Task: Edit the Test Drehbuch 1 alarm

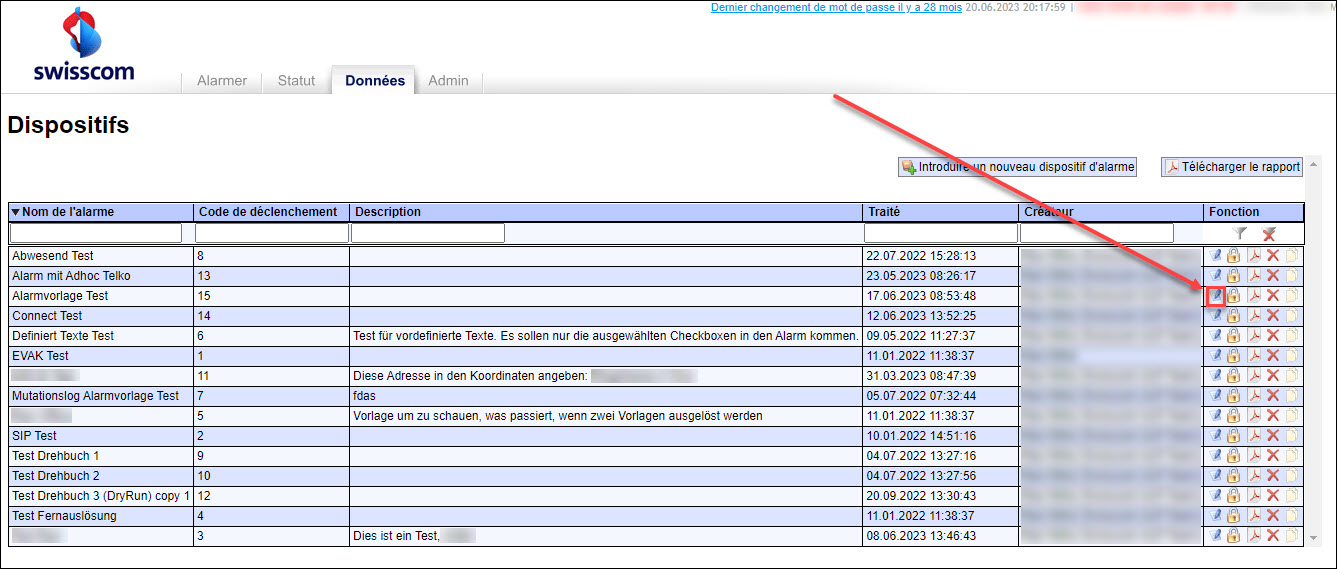Action: [1216, 456]
